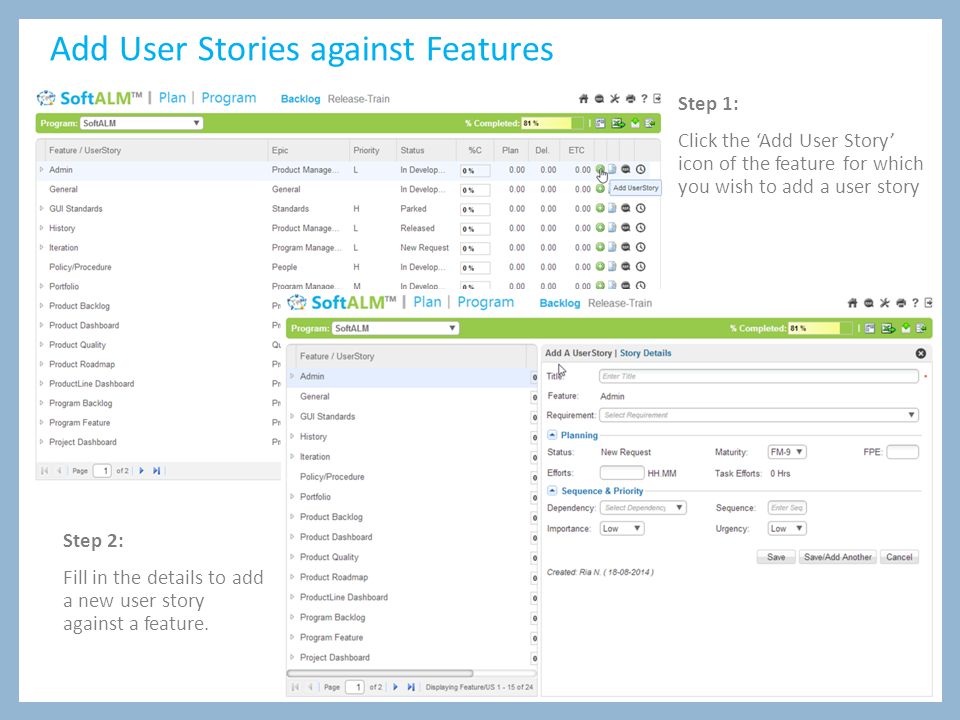Close the Add A UserStory panel

click(x=921, y=353)
